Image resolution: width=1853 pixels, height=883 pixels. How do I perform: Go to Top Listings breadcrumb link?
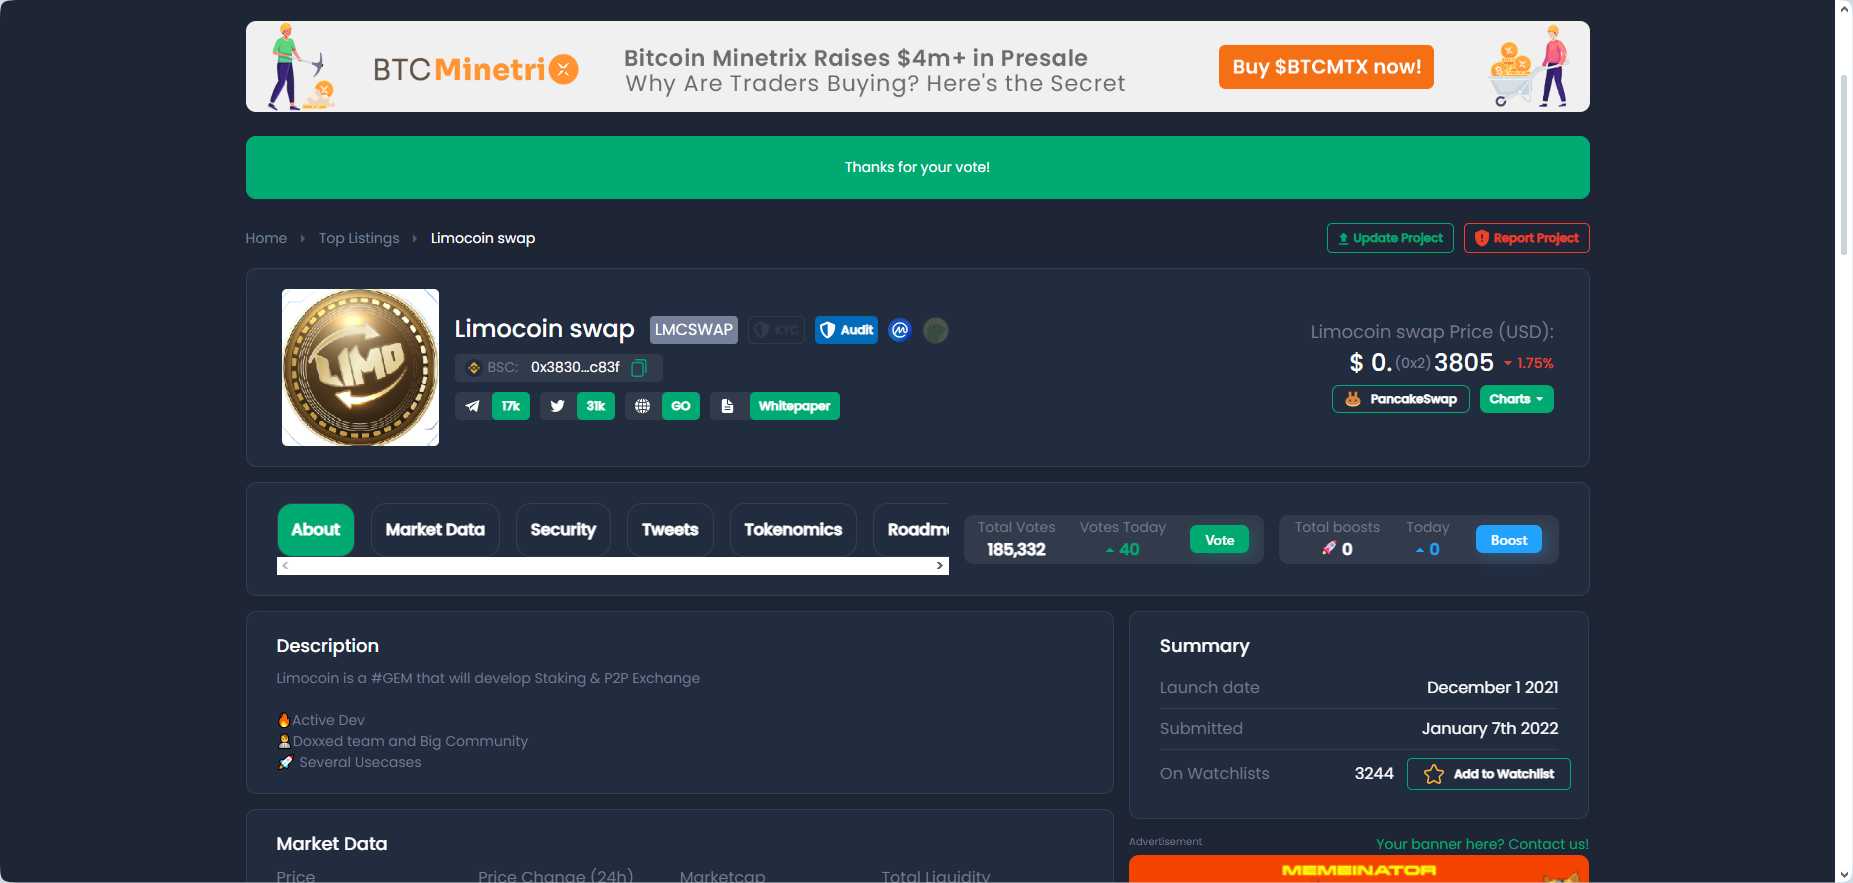[x=359, y=238]
